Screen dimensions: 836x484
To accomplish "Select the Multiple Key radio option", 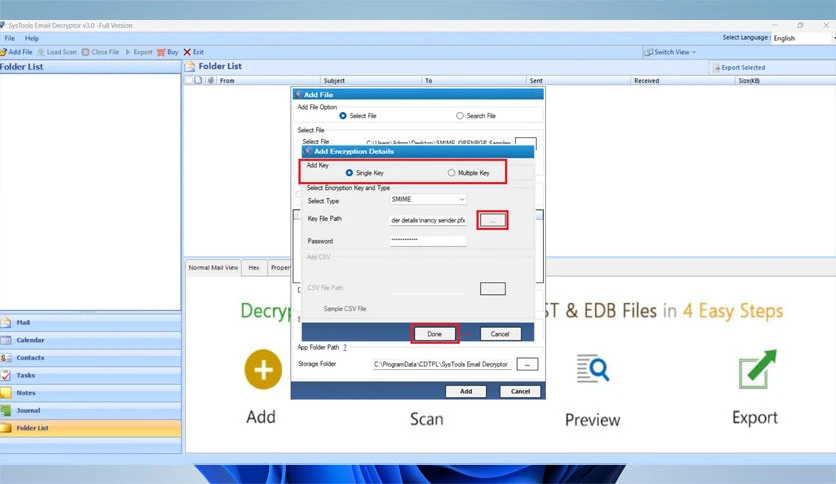I will [x=452, y=173].
